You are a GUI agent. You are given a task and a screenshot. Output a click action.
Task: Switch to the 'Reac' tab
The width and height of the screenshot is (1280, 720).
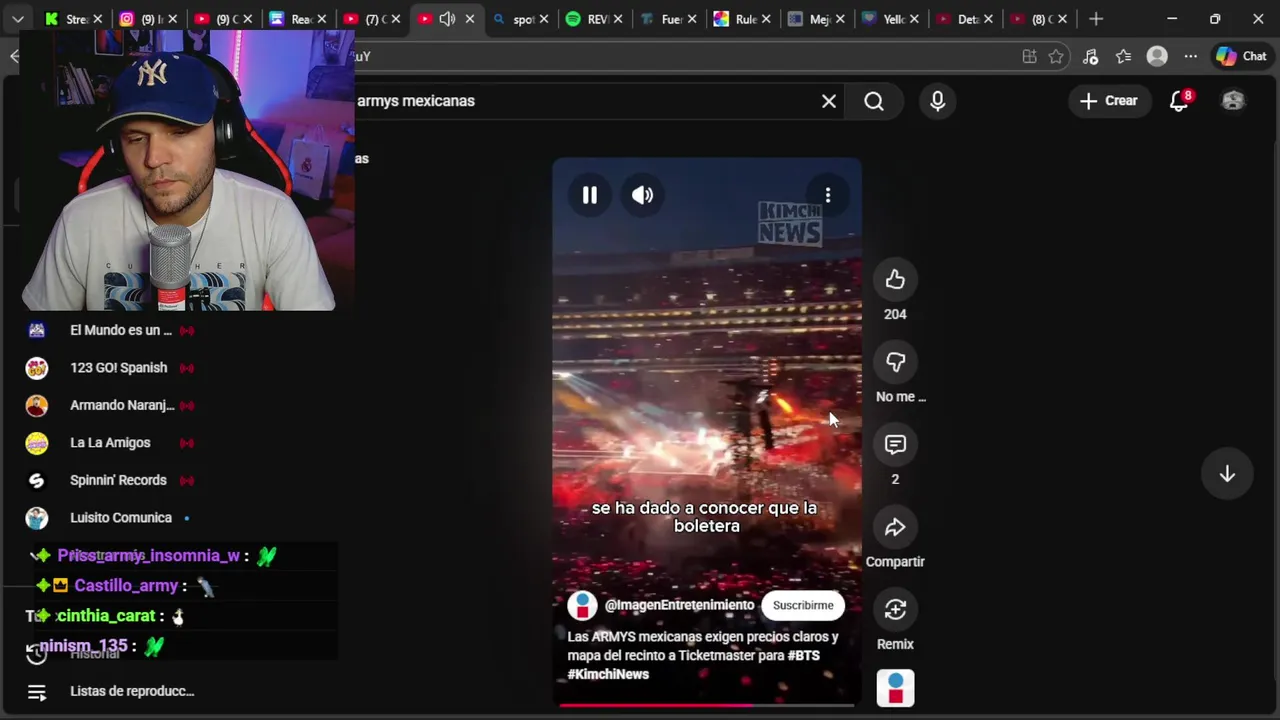pos(297,19)
